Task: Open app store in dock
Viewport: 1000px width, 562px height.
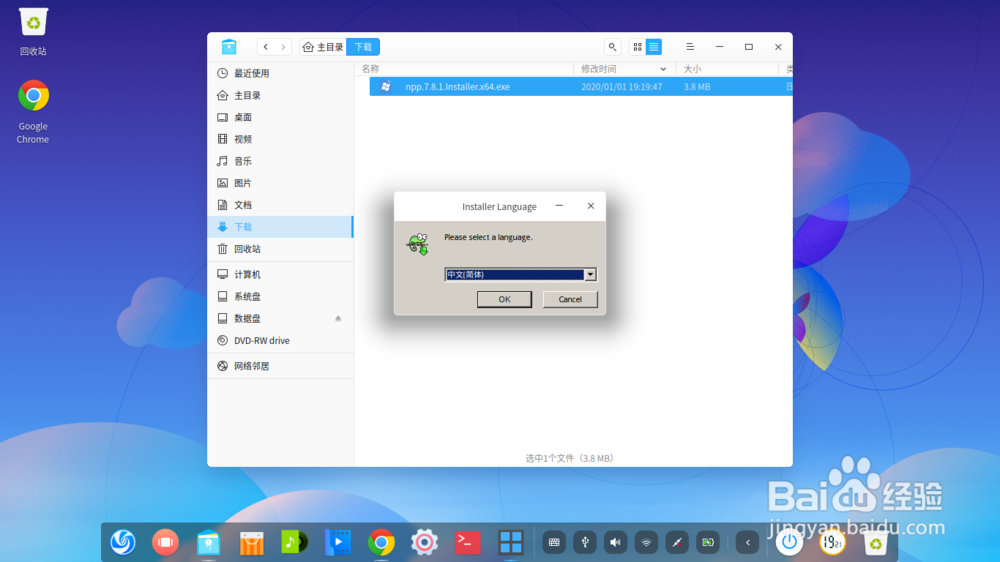Action: [251, 542]
